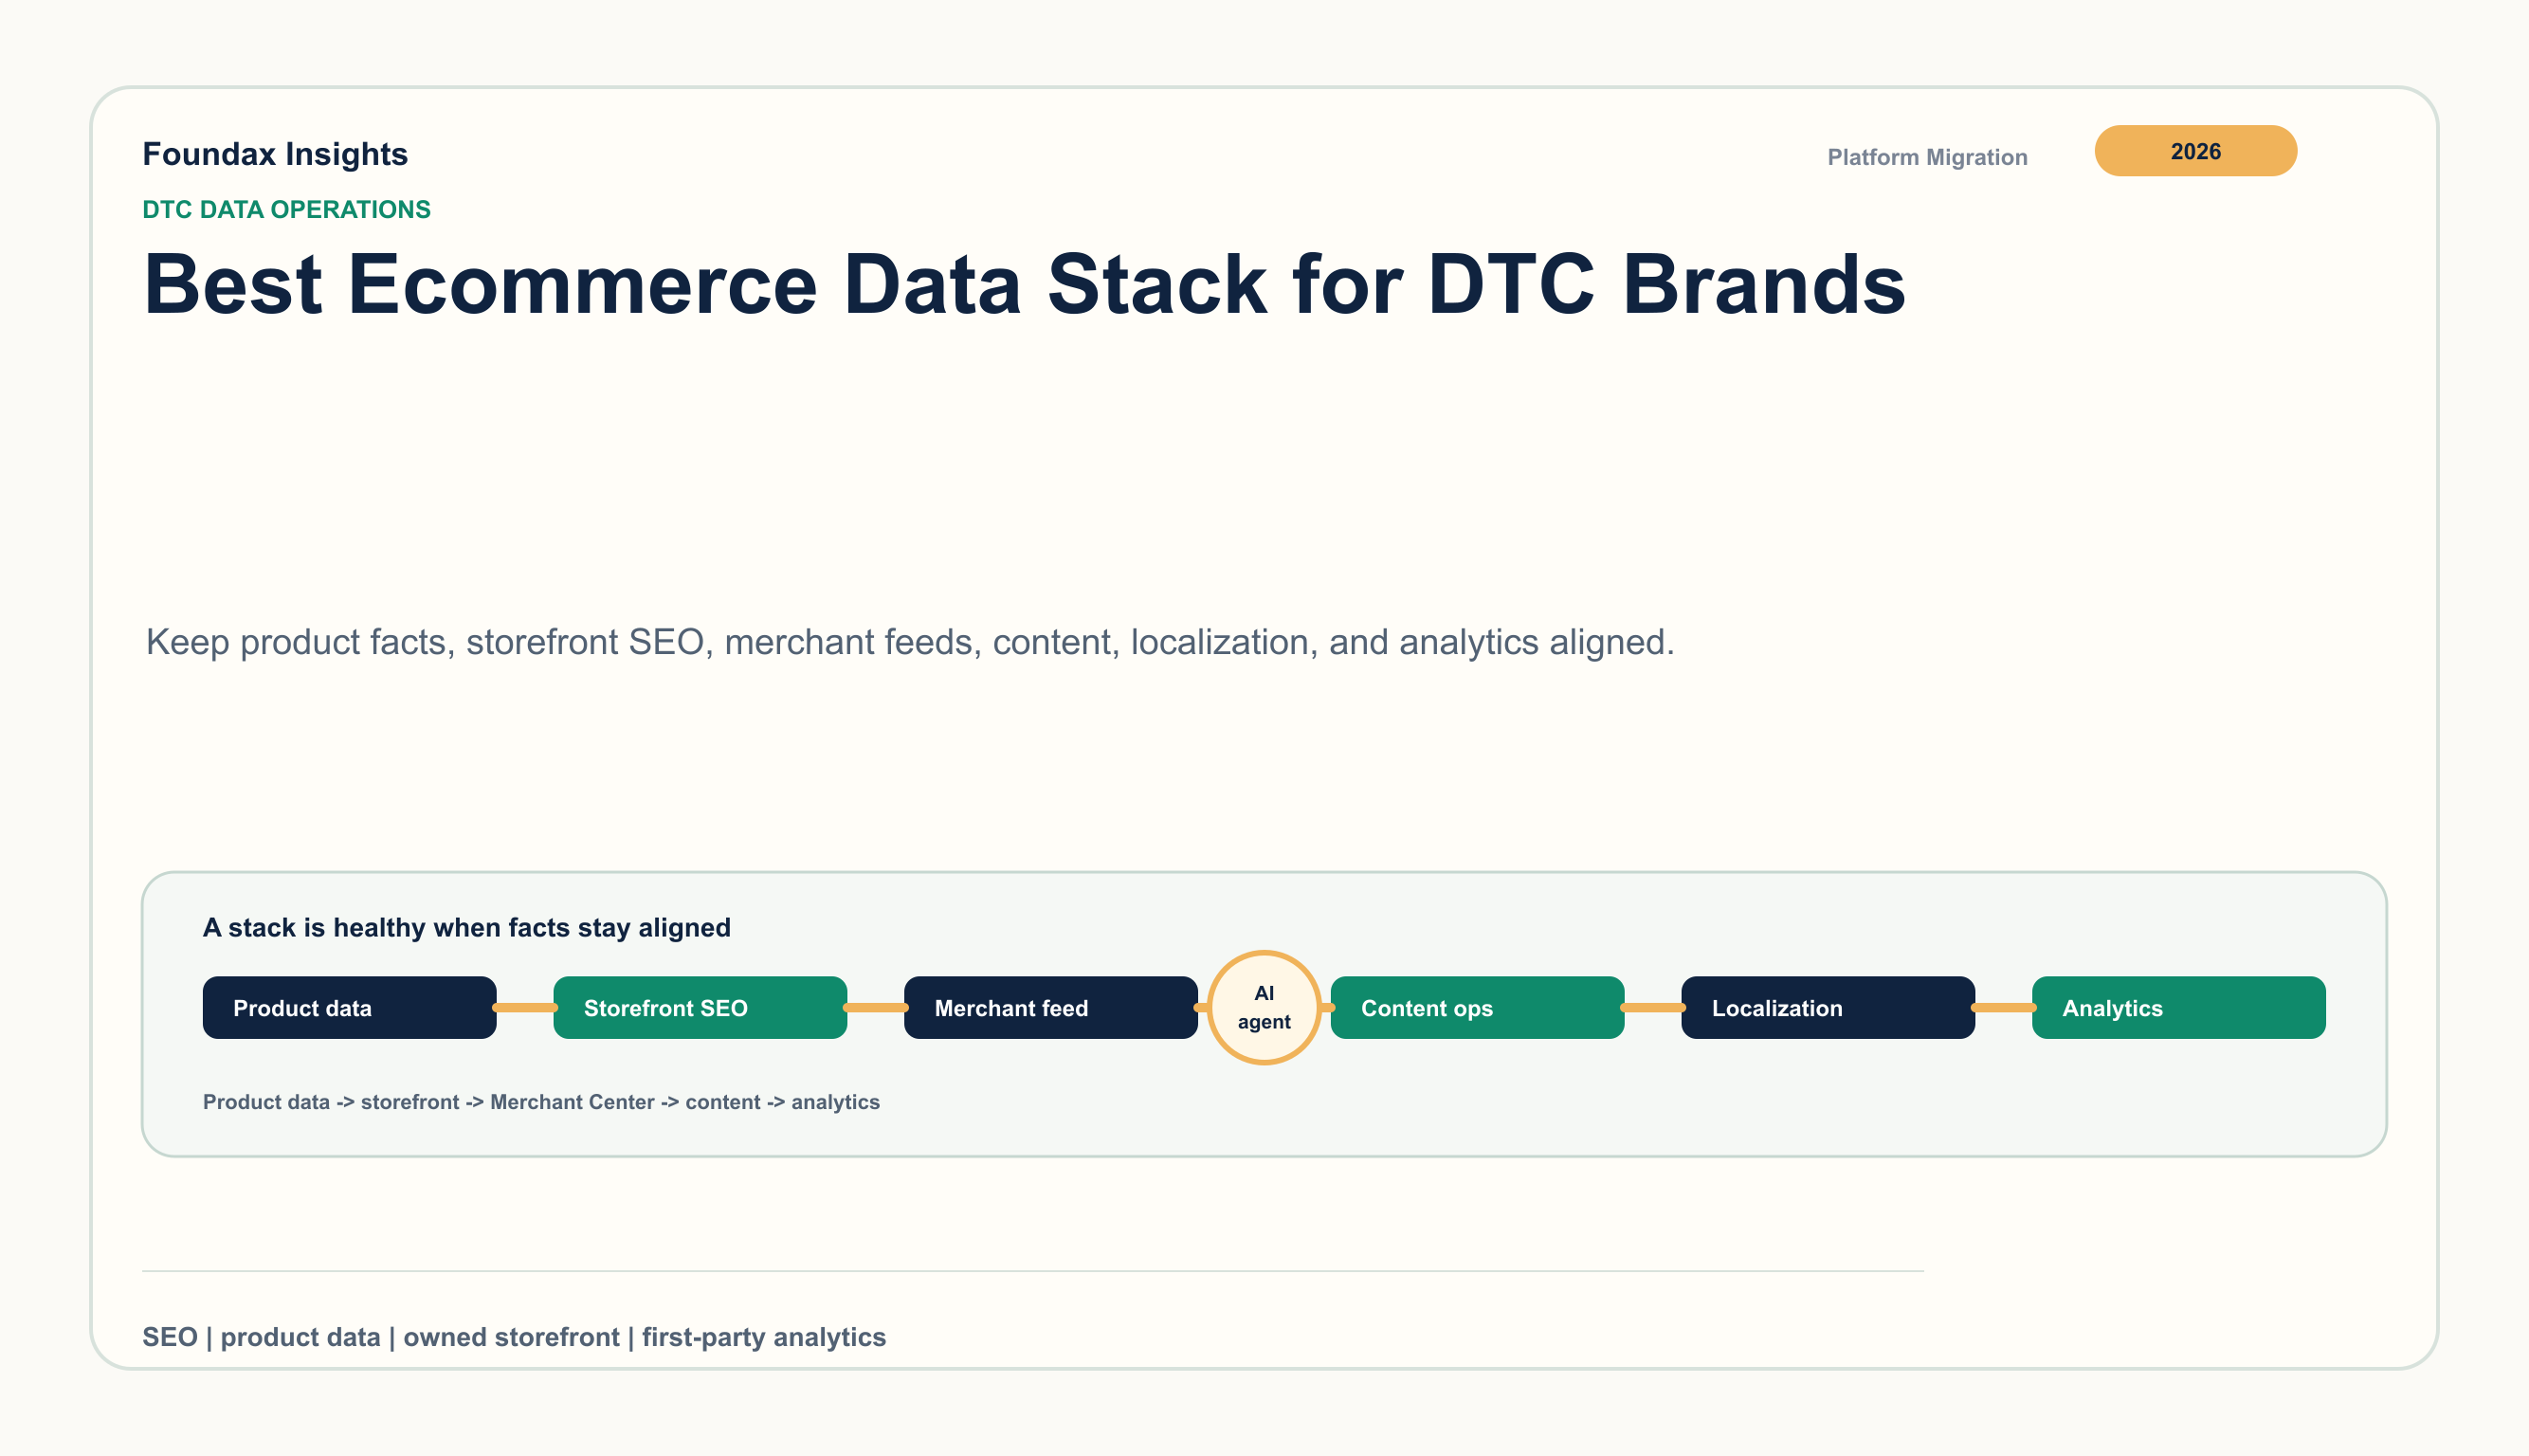
Task: Select the Merchant feed stage block
Action: coord(1051,1008)
